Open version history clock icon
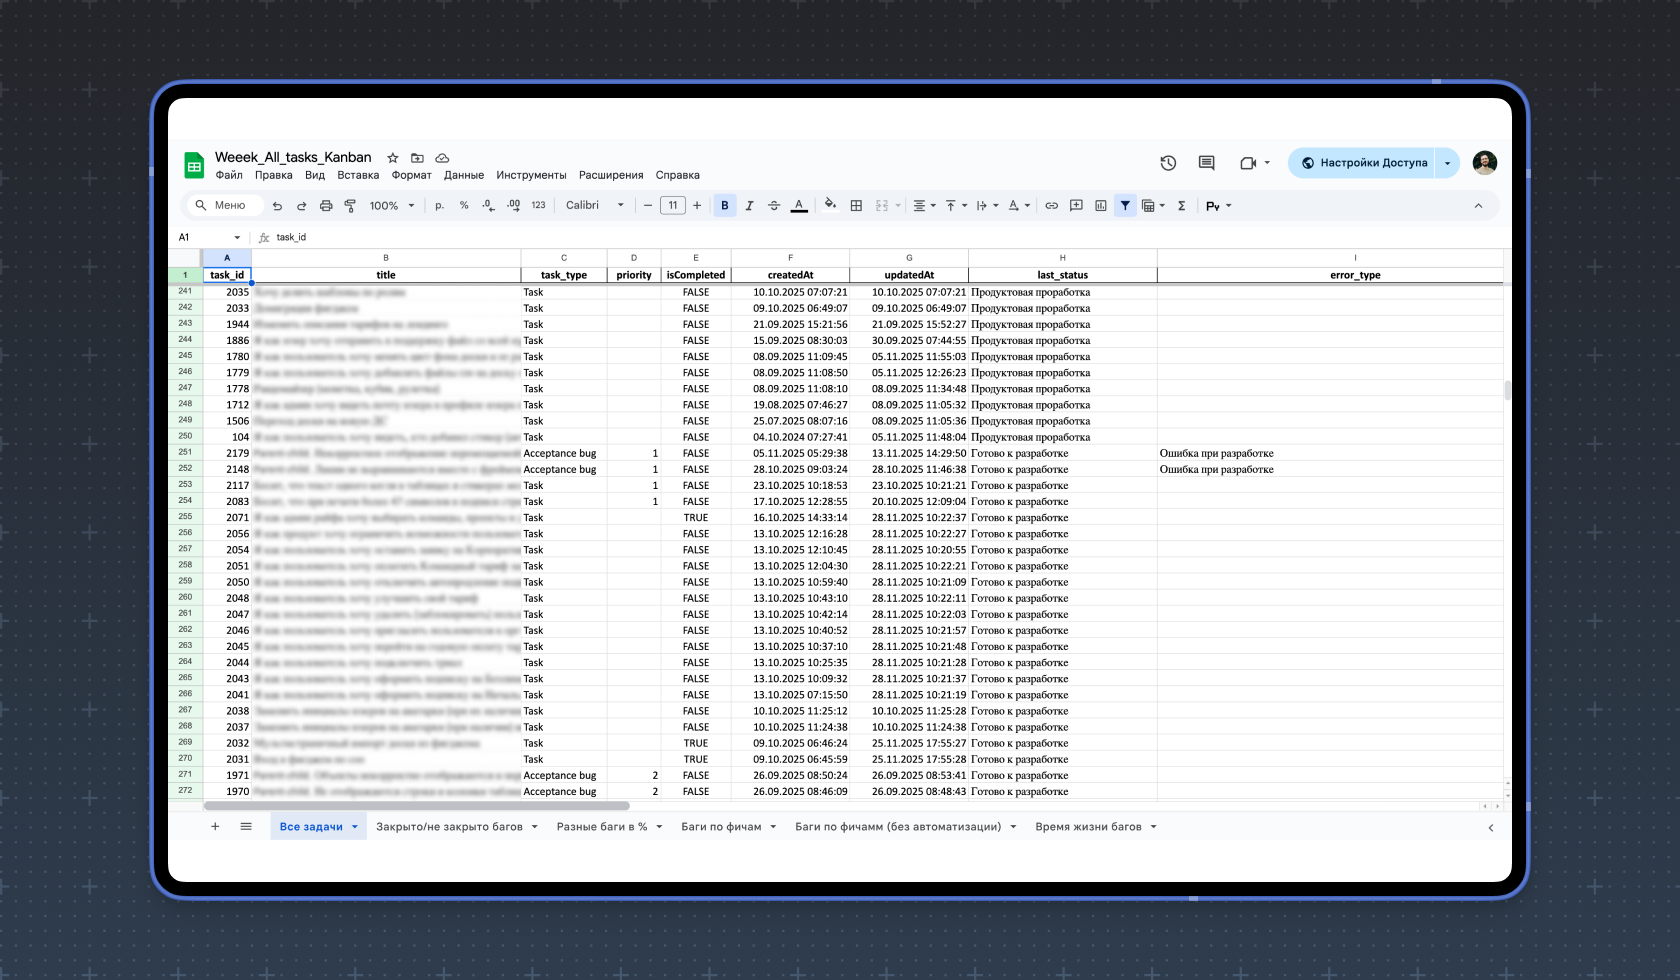 (1168, 163)
